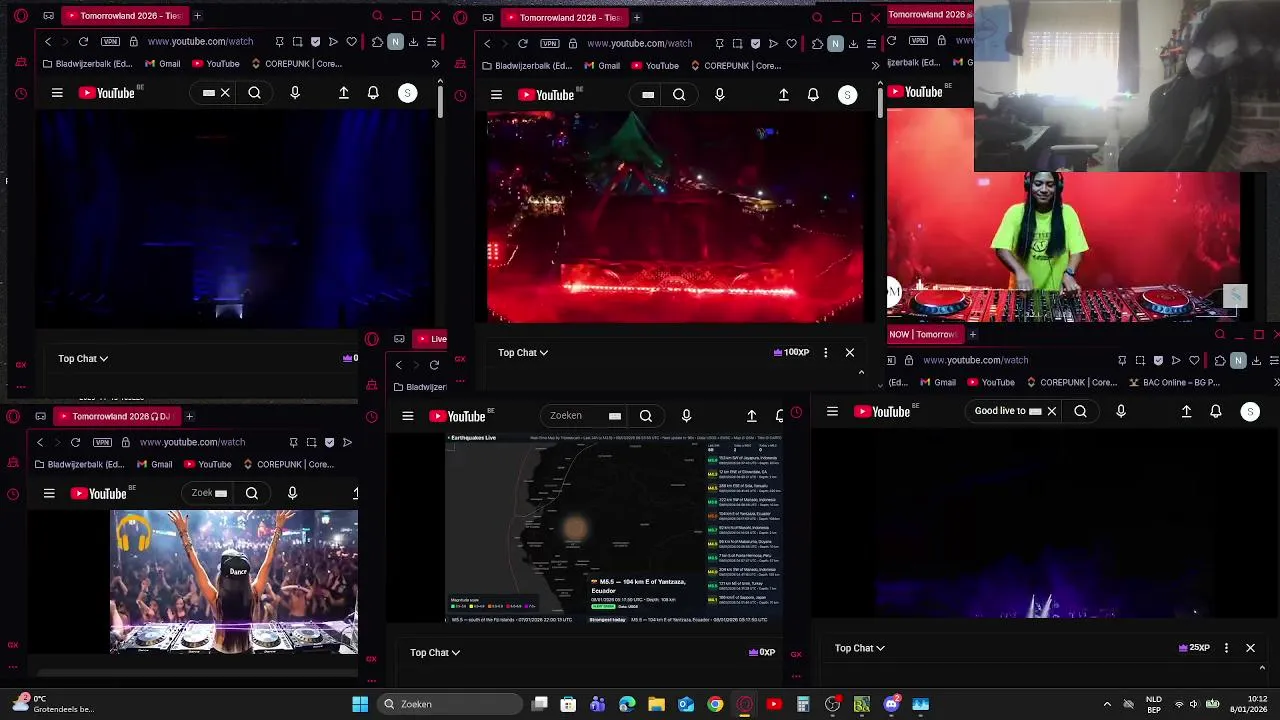Open YouTube create upload icon in top-left window
The width and height of the screenshot is (1280, 720).
pos(343,93)
